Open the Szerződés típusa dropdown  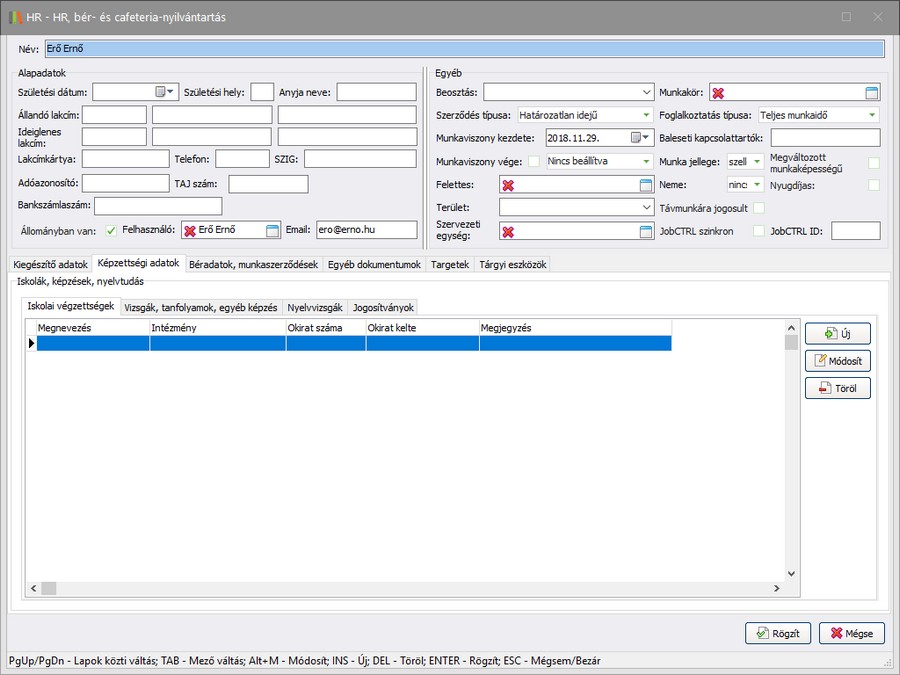(646, 115)
